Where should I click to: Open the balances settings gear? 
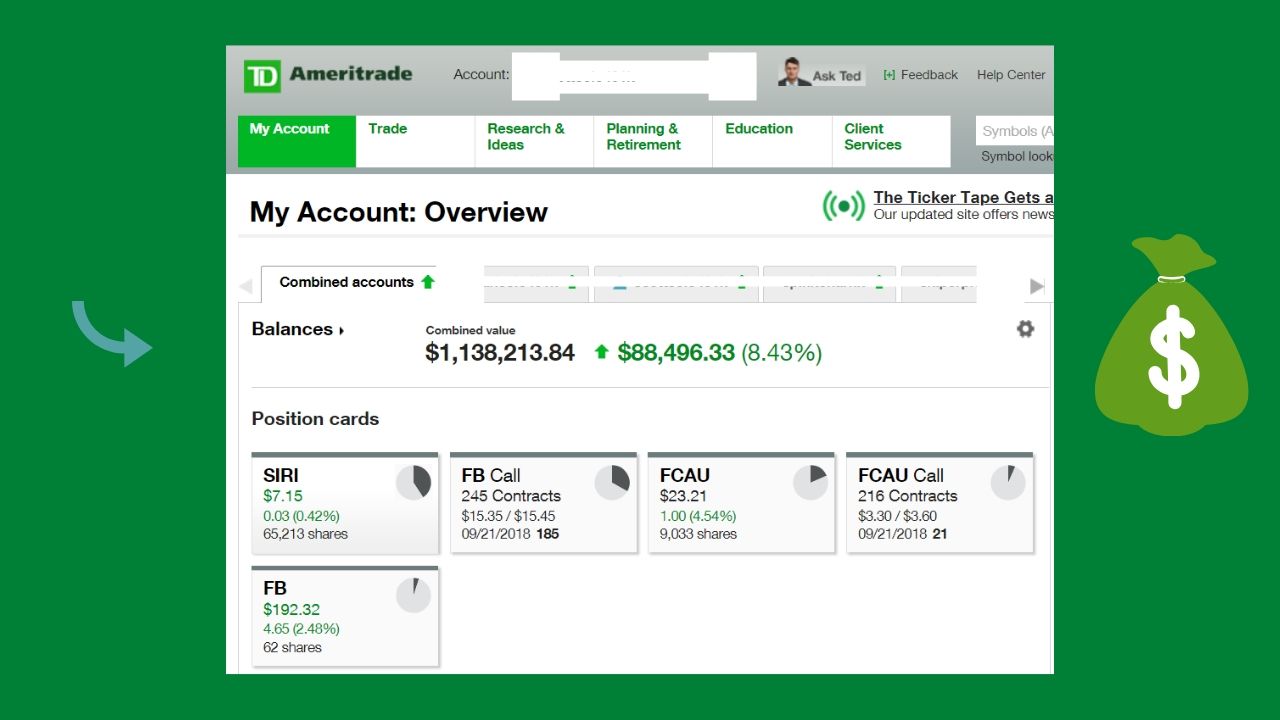(x=1025, y=329)
